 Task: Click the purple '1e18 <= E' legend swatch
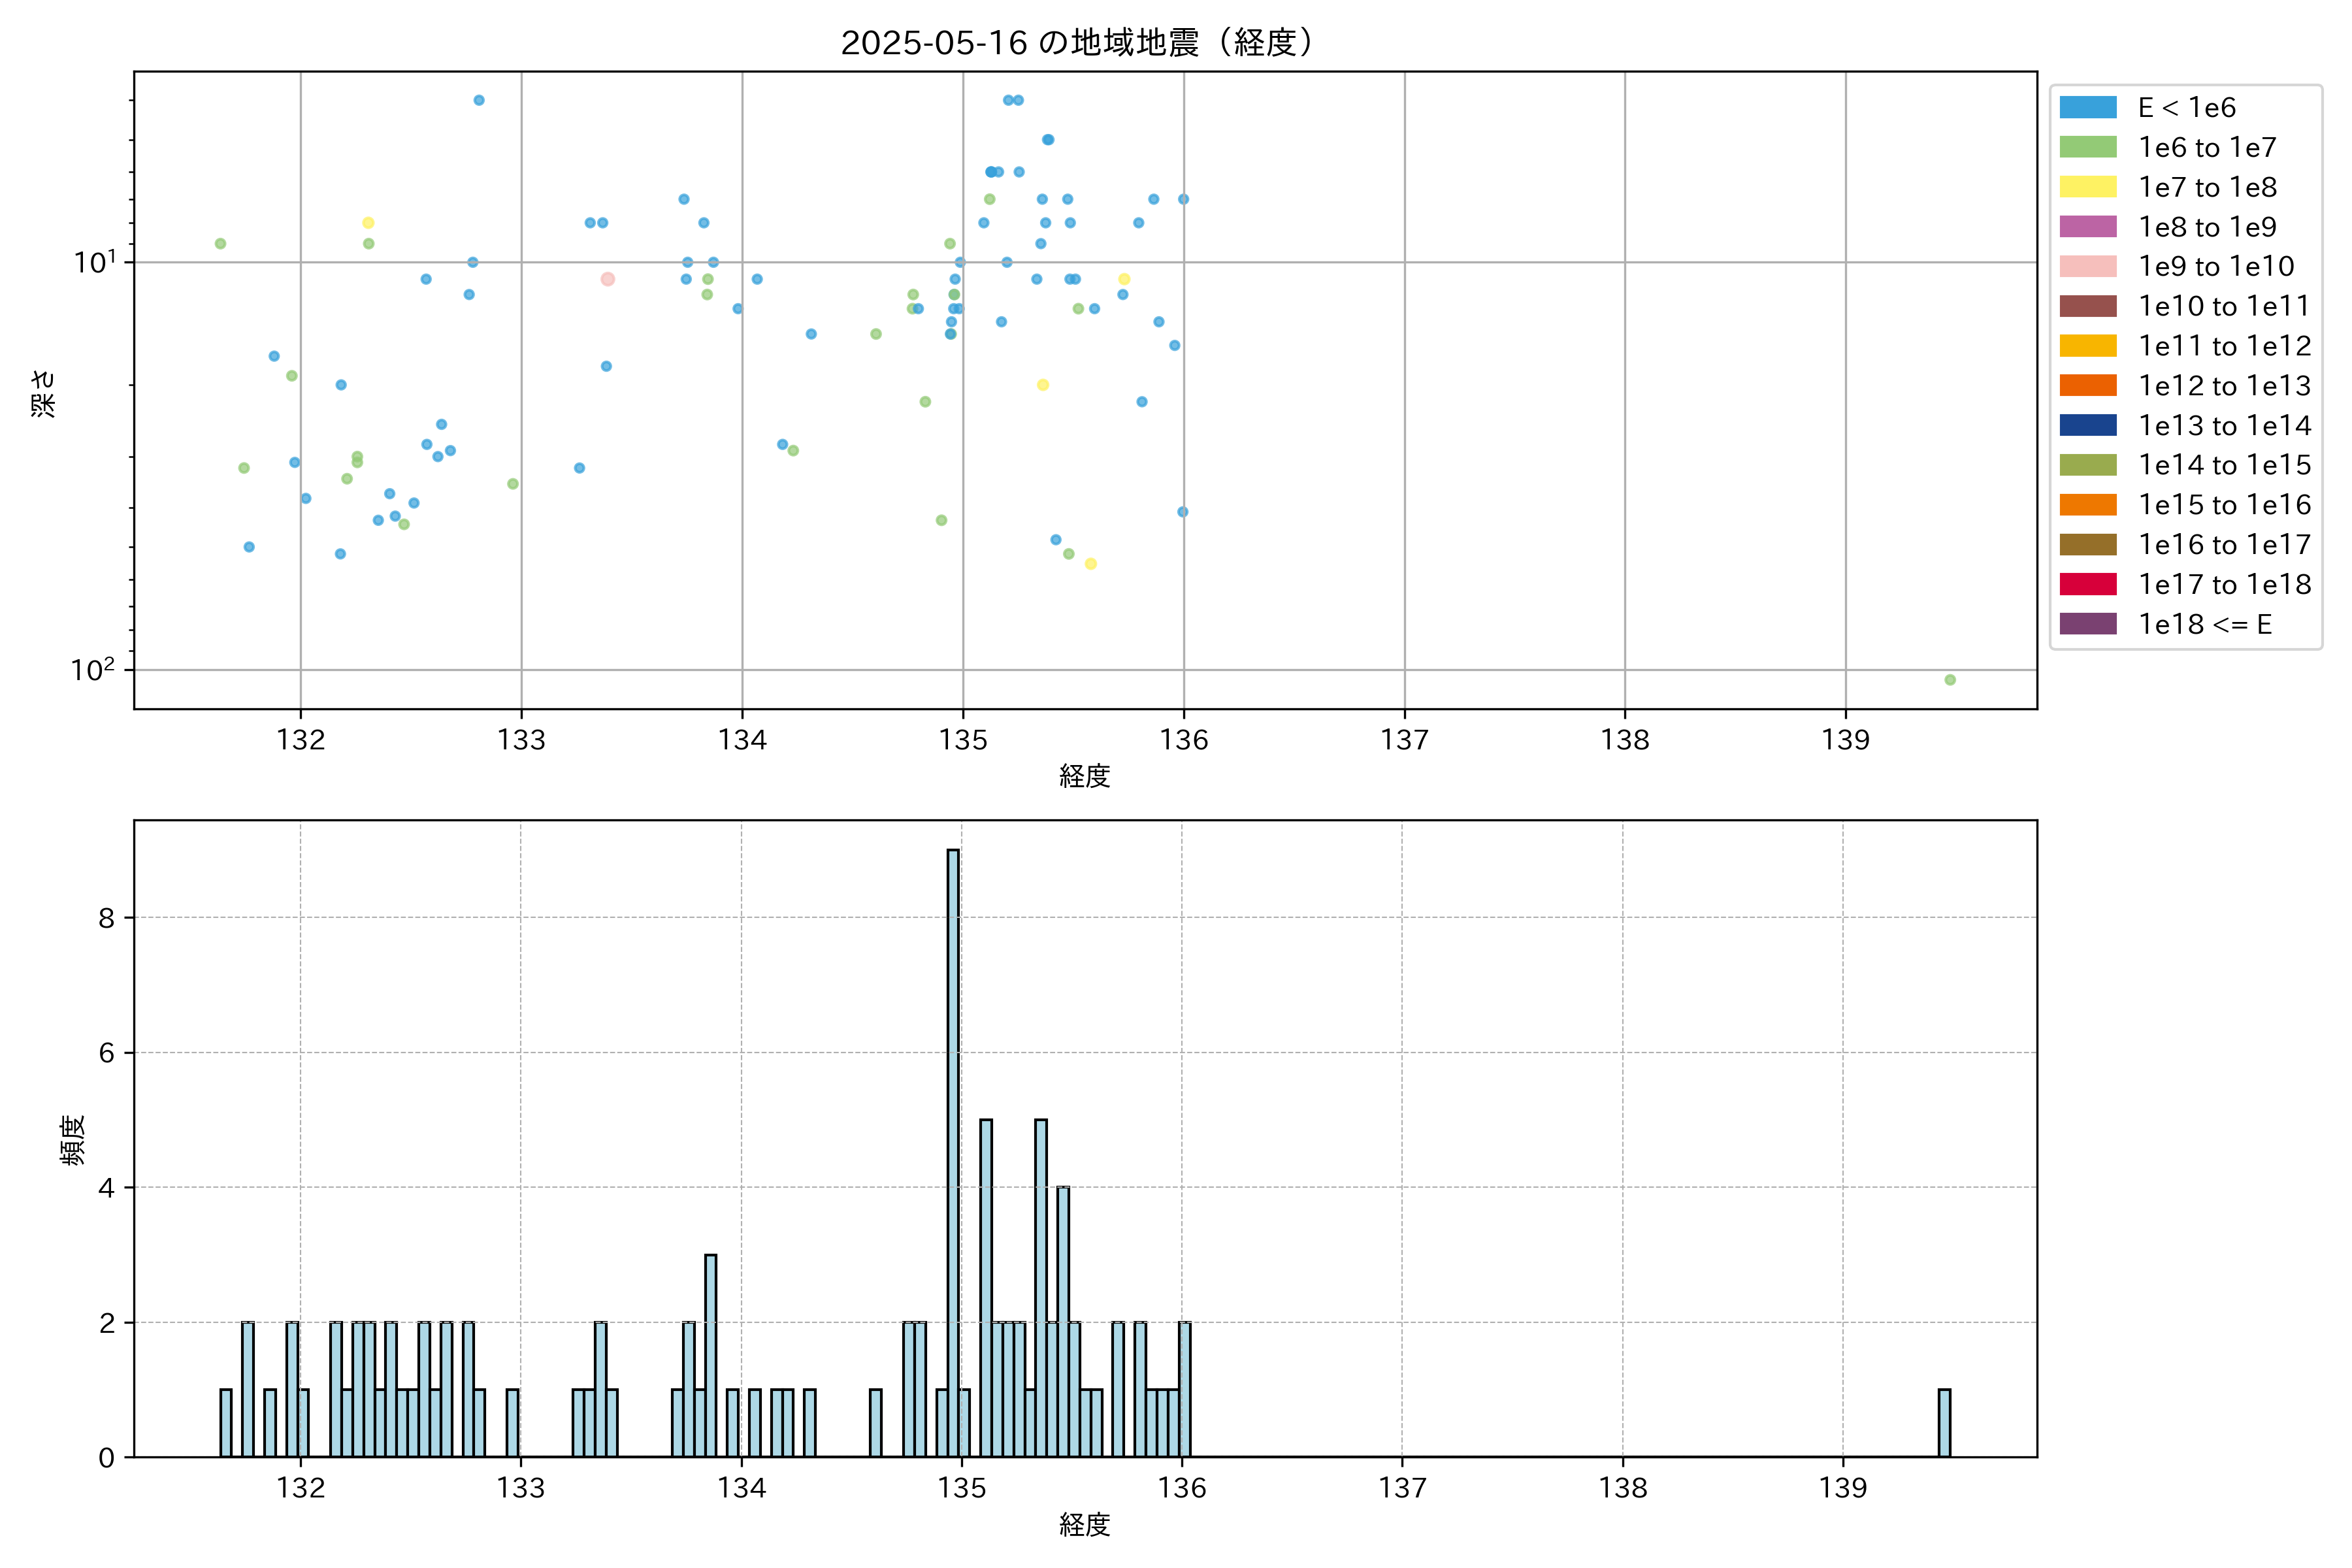pyautogui.click(x=2087, y=624)
